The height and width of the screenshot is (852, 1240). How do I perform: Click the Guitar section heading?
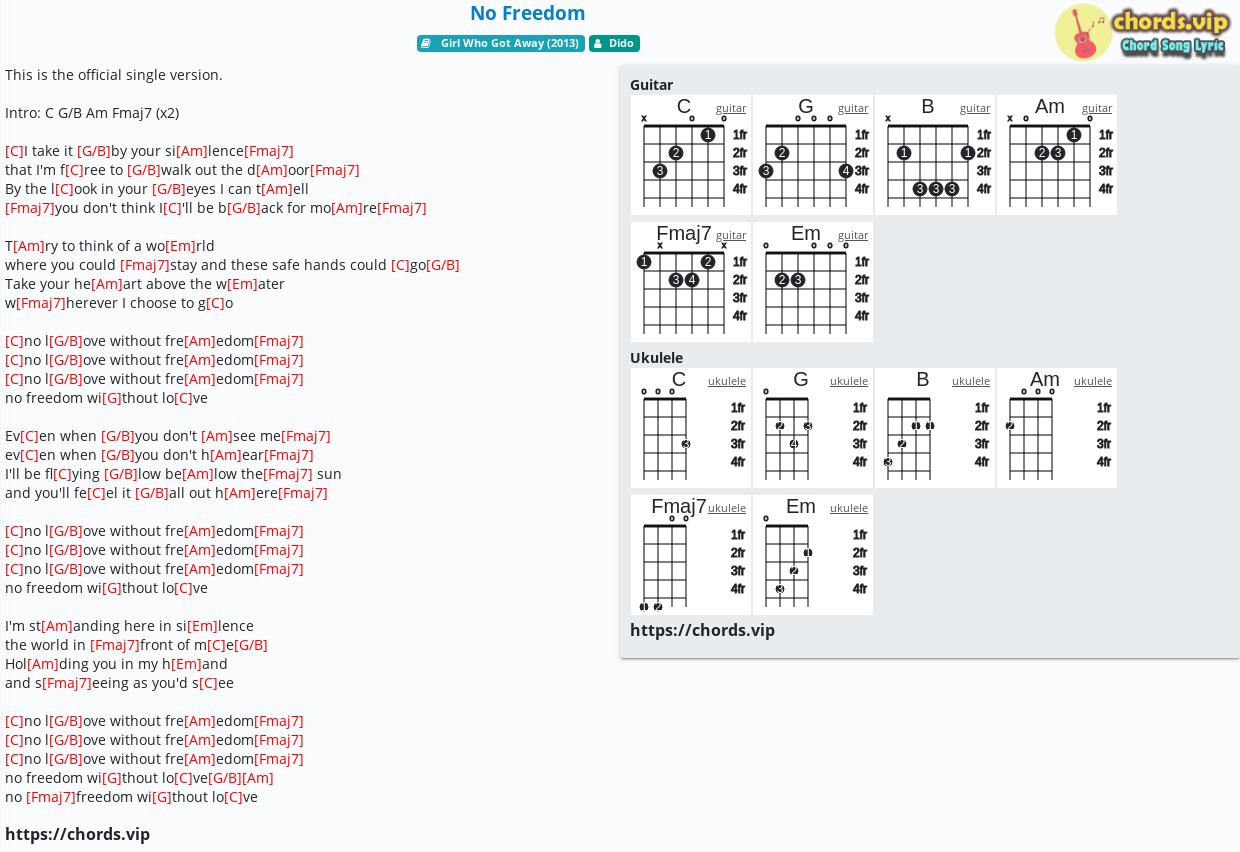pos(651,85)
